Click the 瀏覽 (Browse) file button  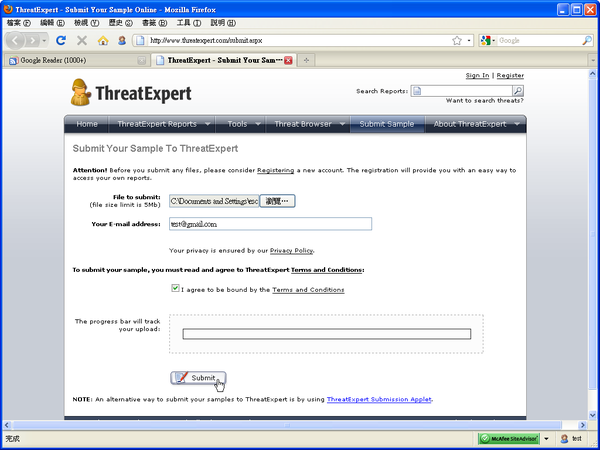[x=277, y=201]
